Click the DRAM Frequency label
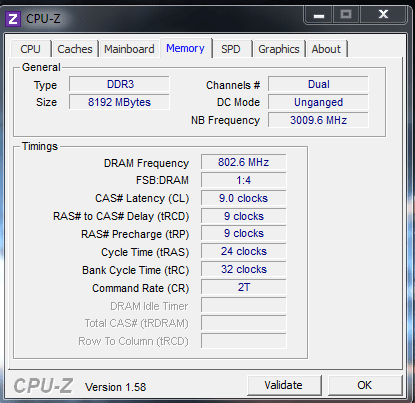415x403 pixels. click(x=146, y=163)
